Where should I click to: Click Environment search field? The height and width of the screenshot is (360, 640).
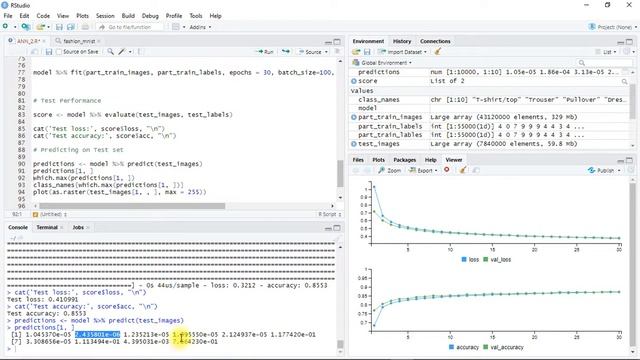(604, 62)
